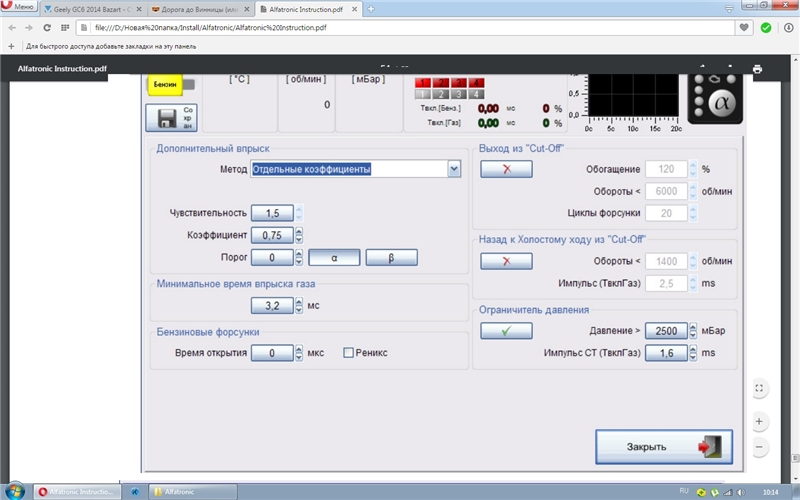This screenshot has width=800, height=500.
Task: Toggle the pressure limiter green checkmark switch
Action: pyautogui.click(x=506, y=331)
